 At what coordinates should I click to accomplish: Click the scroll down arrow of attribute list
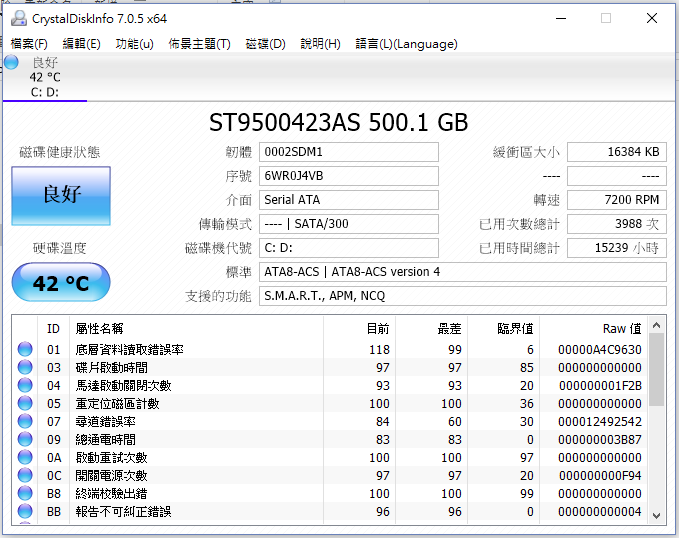click(656, 515)
